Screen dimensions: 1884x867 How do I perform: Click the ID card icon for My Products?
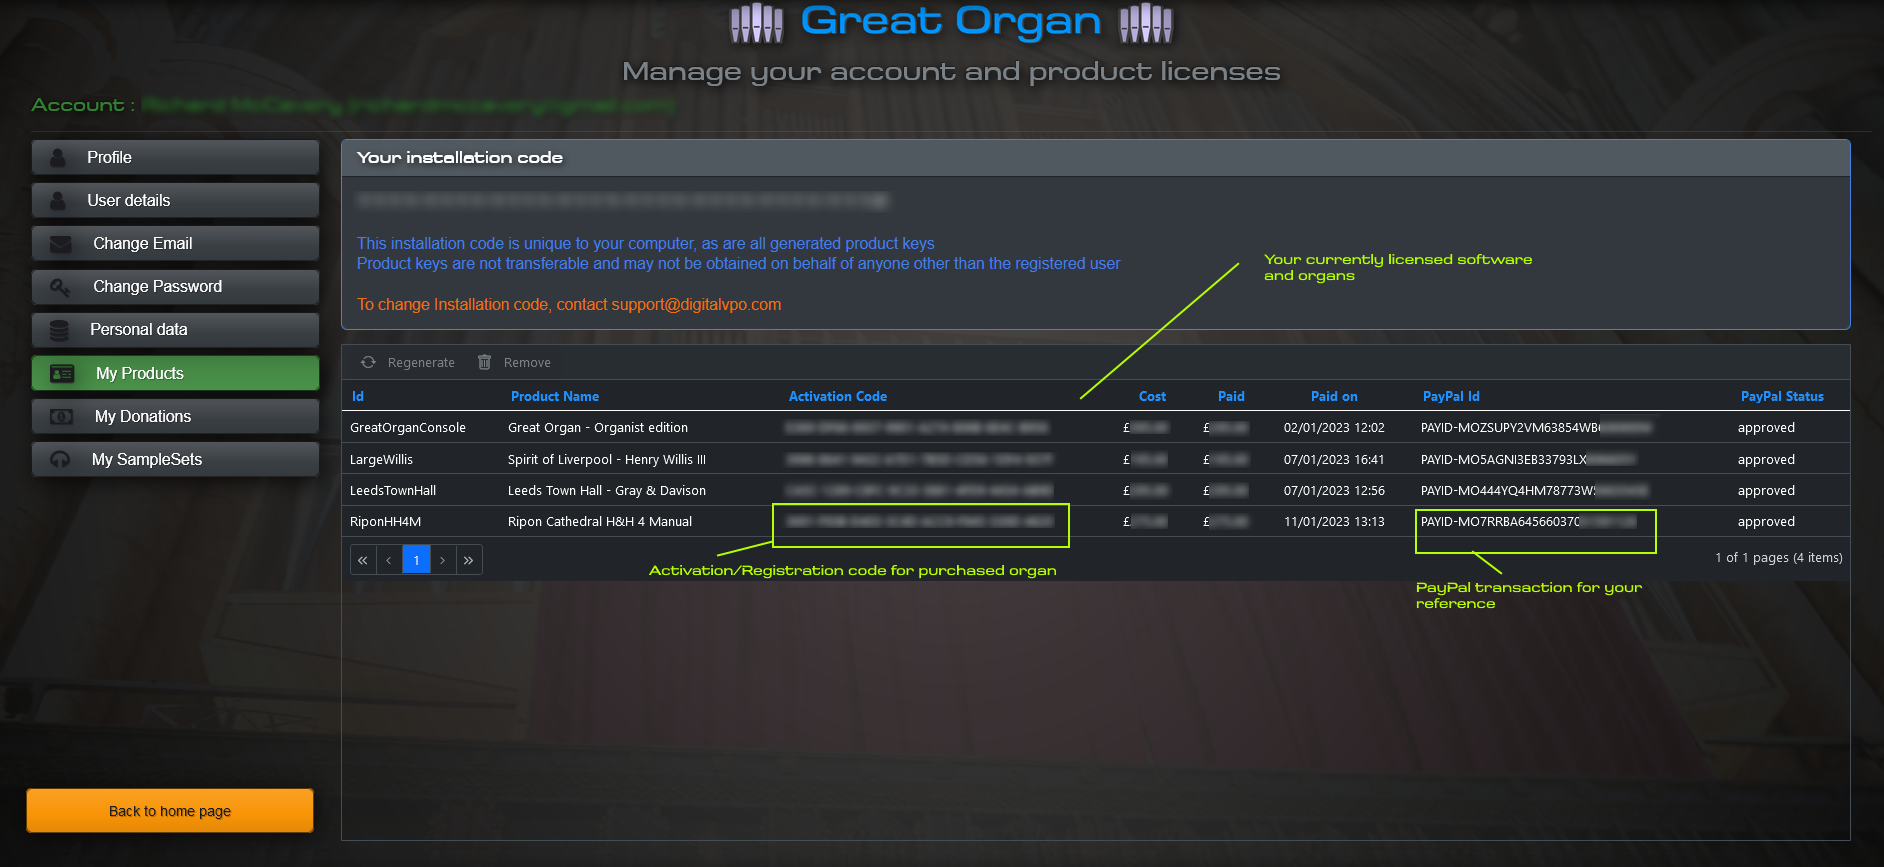tap(62, 373)
